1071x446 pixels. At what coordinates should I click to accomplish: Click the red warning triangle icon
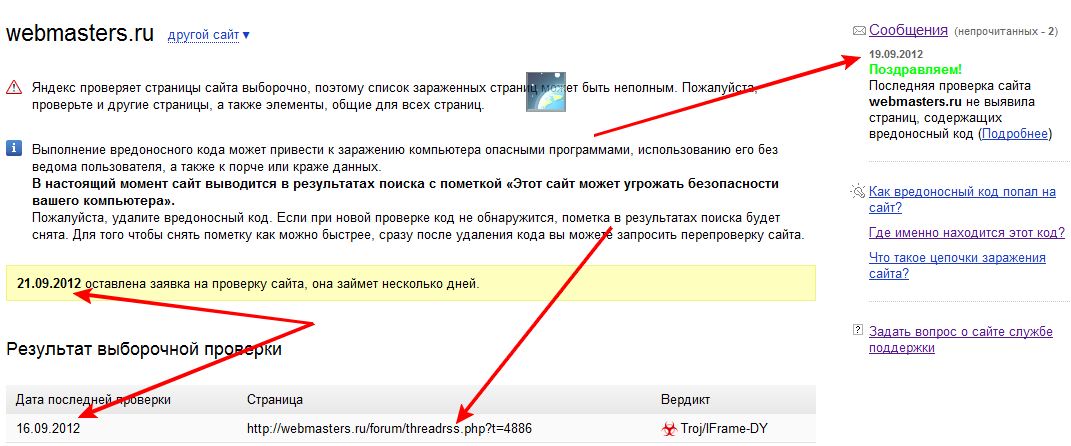[14, 87]
